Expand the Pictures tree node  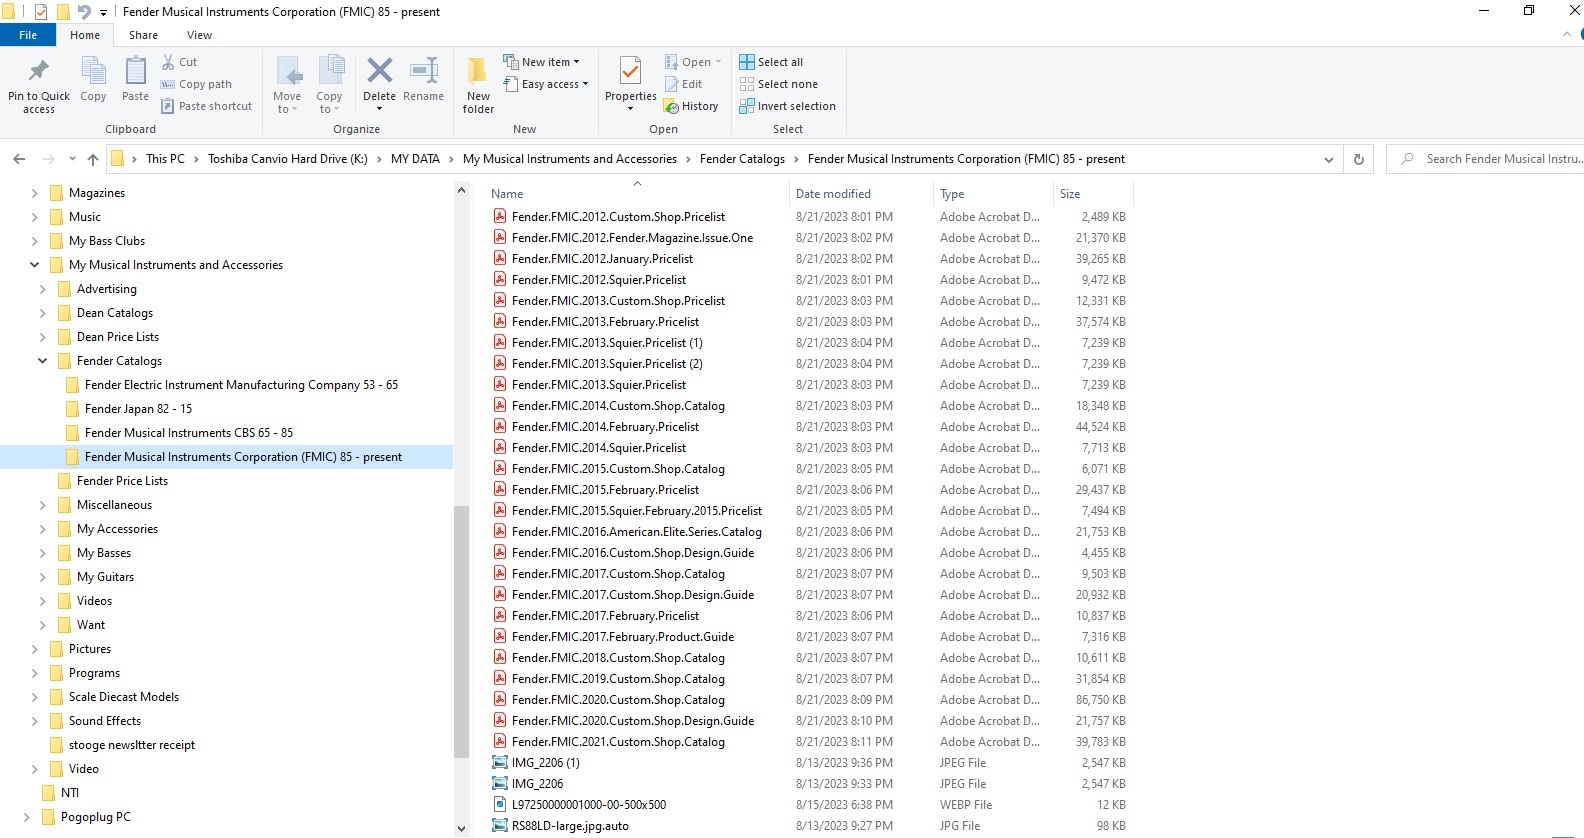[x=34, y=649]
